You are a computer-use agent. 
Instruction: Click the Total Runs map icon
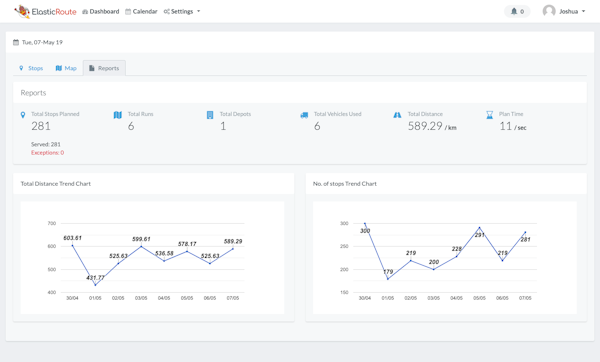tap(117, 115)
